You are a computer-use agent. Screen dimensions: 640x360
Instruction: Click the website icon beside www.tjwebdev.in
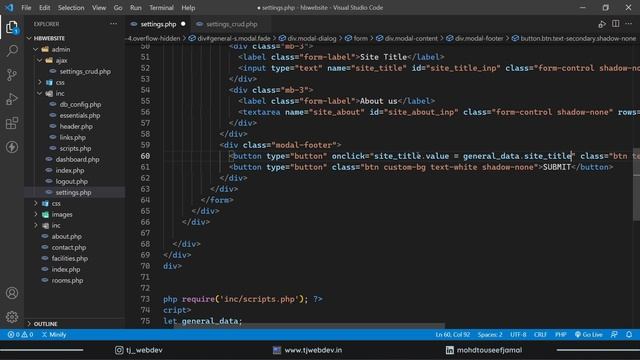tap(277, 350)
